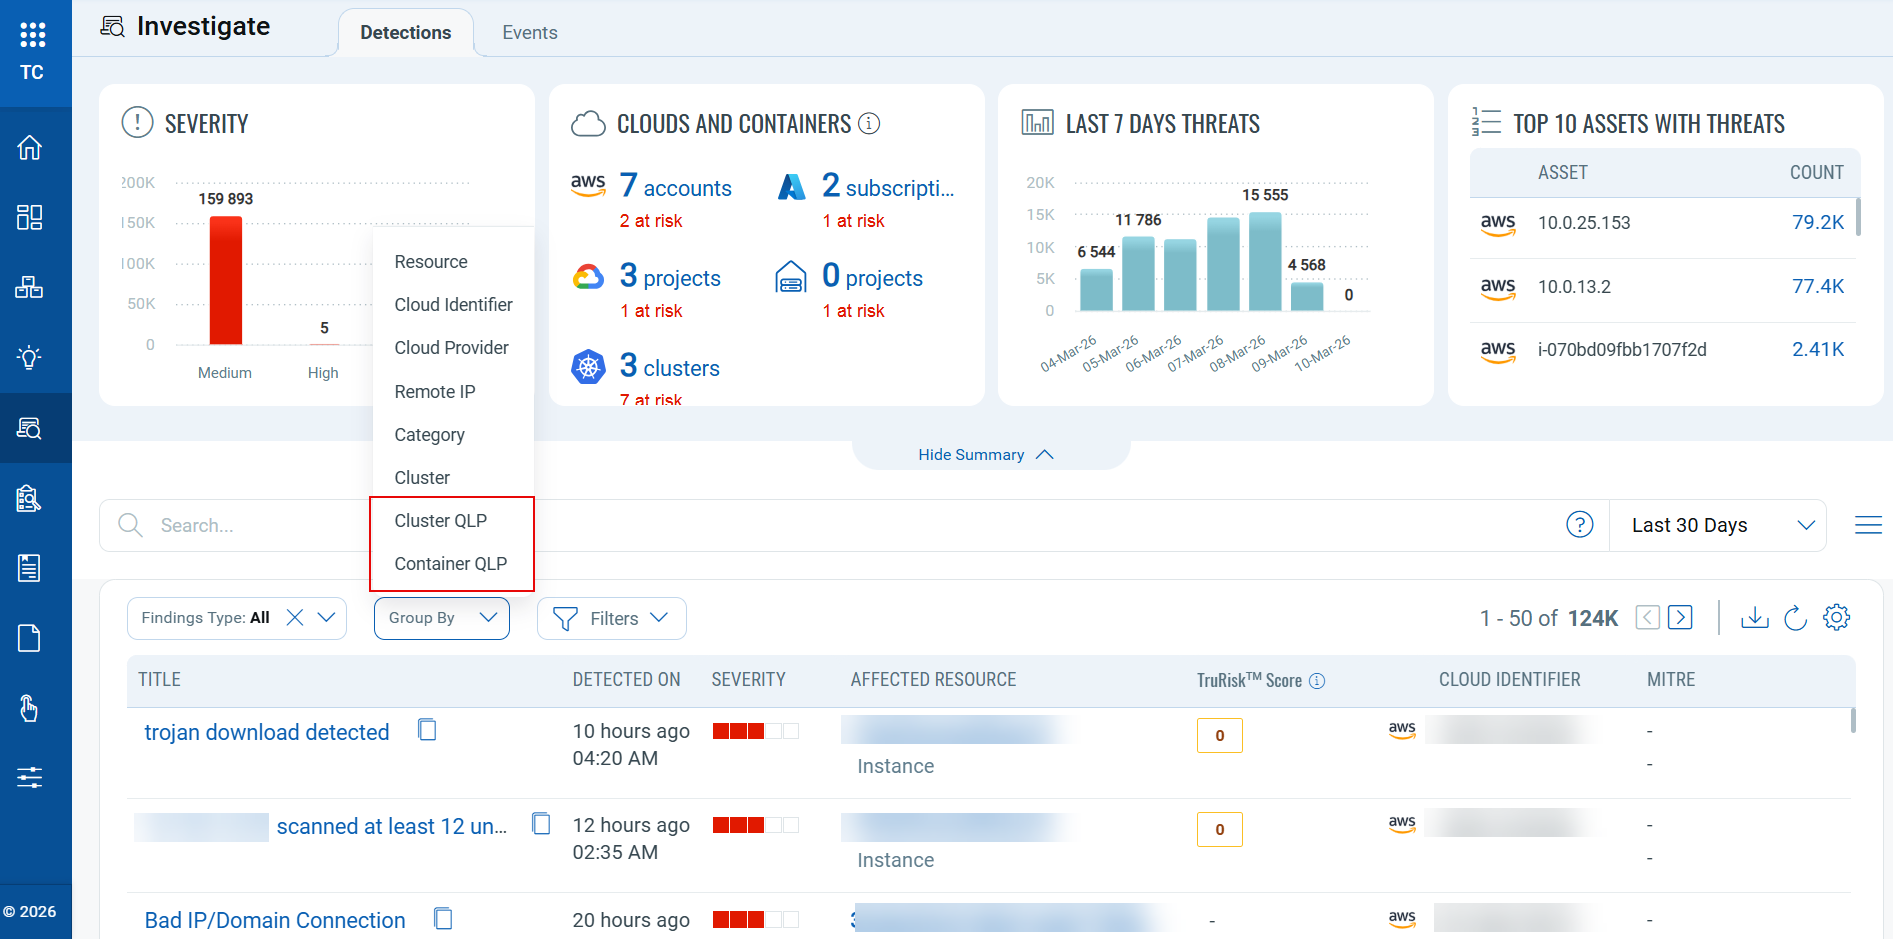Open table settings gear icon

[1836, 618]
